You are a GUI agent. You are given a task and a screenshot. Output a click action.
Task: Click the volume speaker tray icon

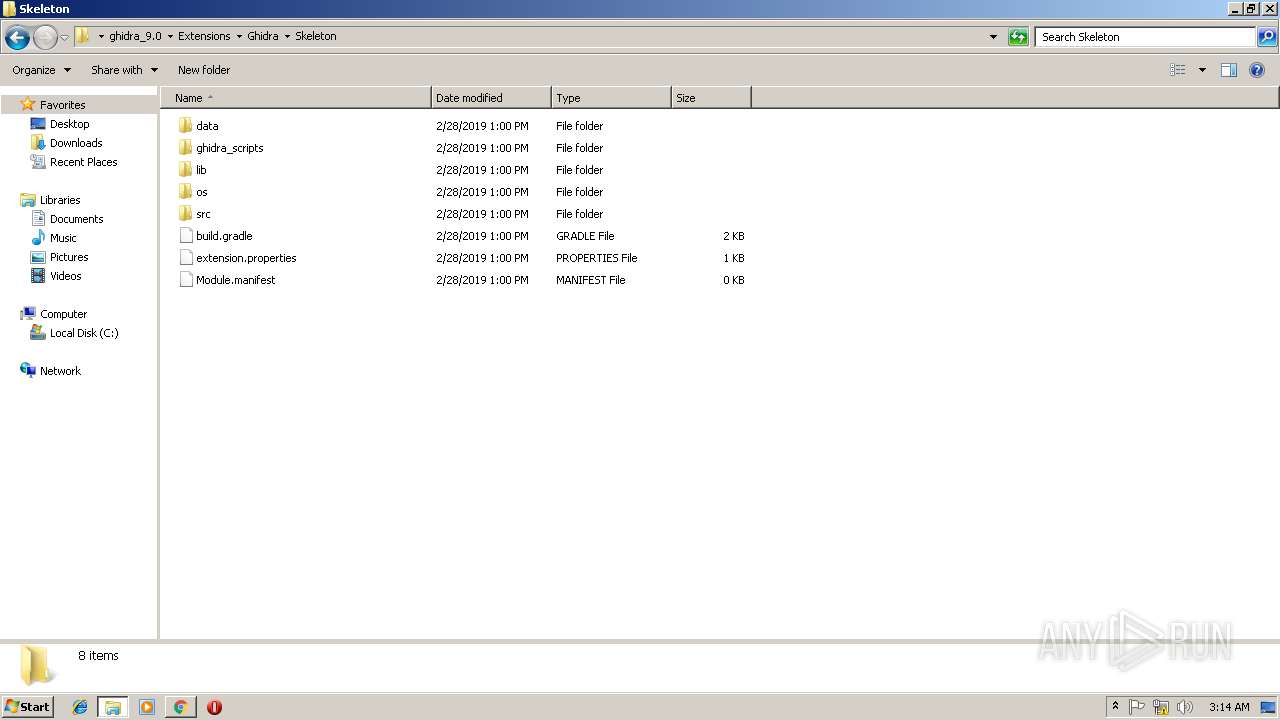click(x=1185, y=707)
